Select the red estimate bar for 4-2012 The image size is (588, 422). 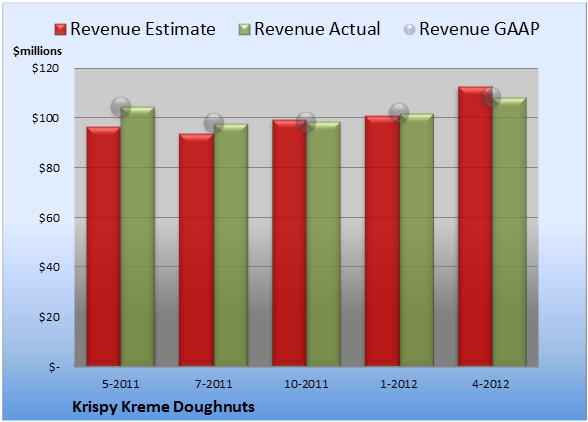coord(475,226)
